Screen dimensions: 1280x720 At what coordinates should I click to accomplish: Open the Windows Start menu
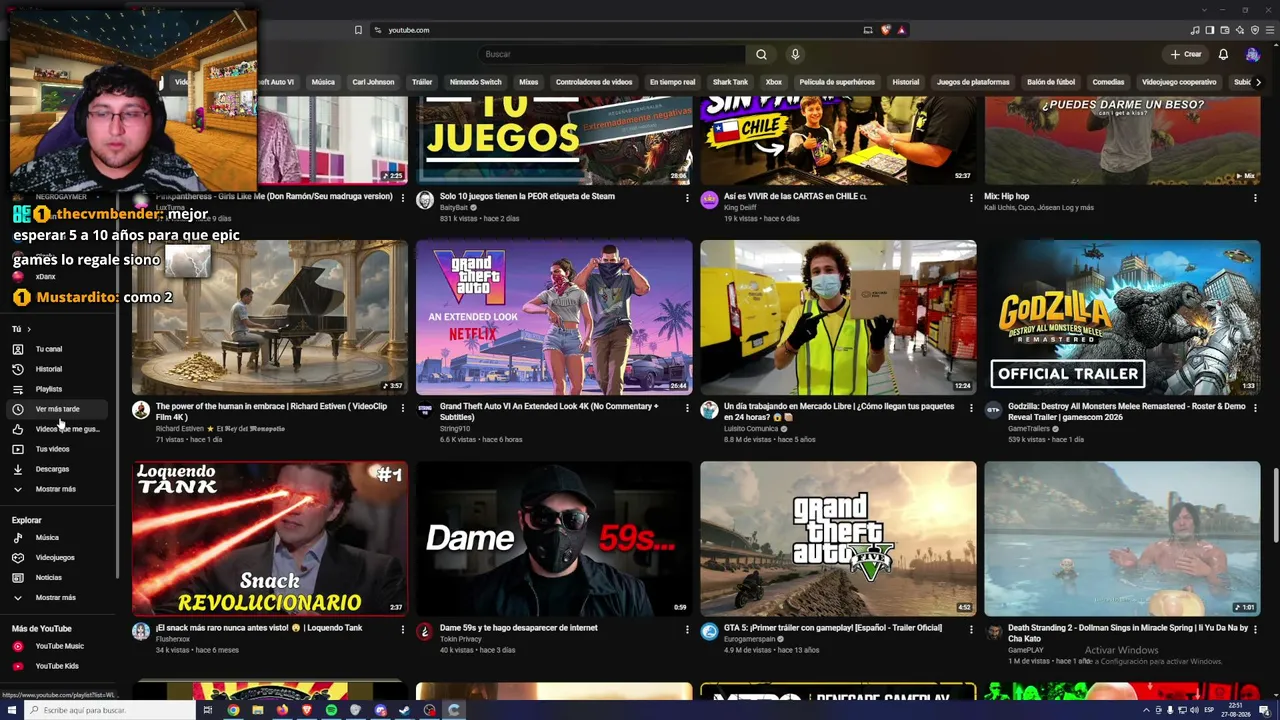click(x=10, y=710)
